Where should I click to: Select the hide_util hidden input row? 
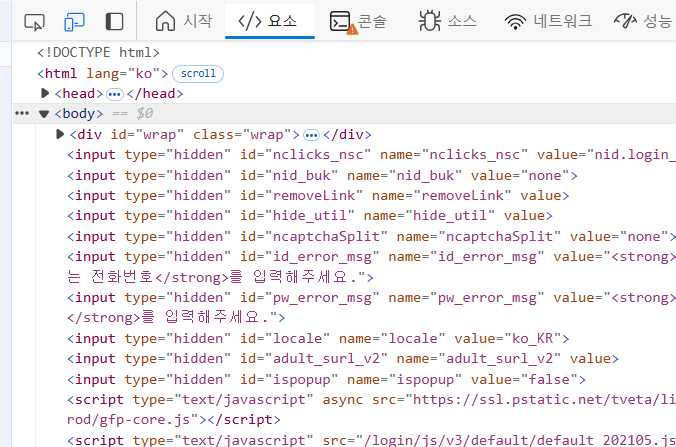310,216
